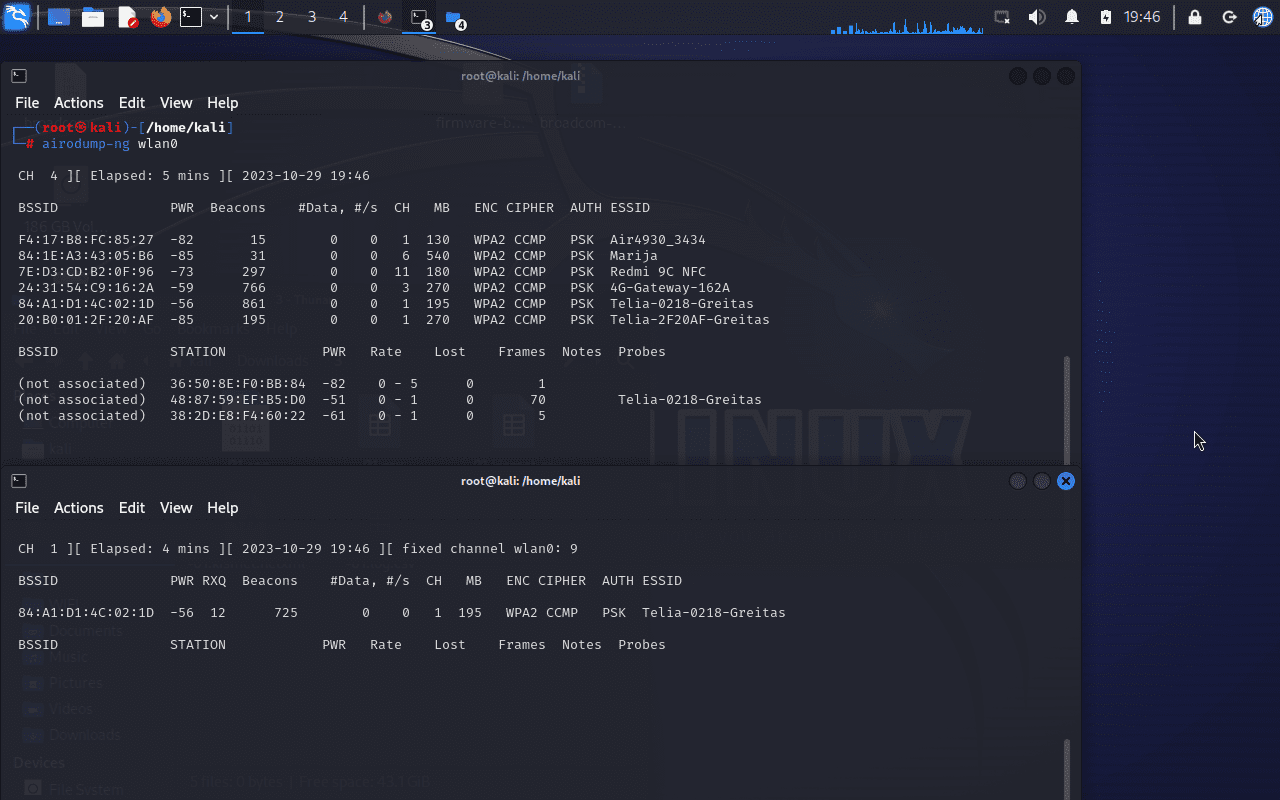Switch to workspace 2
The width and height of the screenshot is (1280, 800).
coord(280,17)
